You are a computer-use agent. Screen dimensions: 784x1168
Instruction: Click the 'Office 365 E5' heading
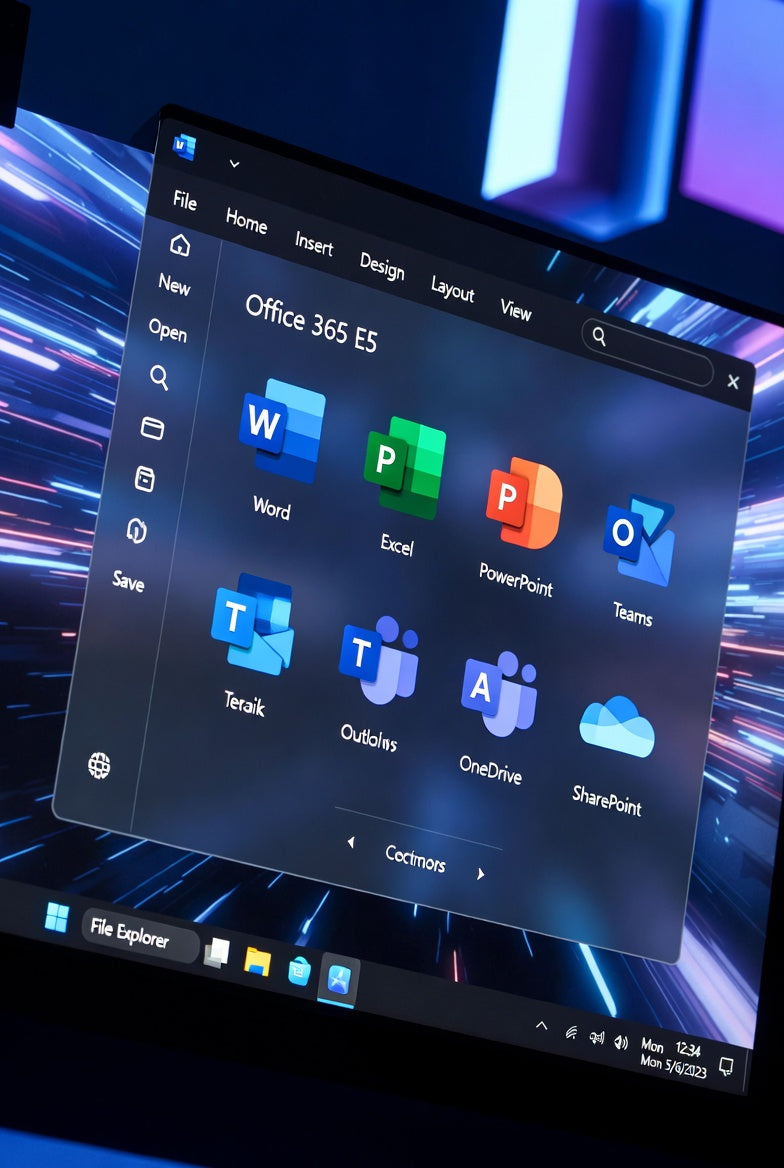pyautogui.click(x=312, y=323)
